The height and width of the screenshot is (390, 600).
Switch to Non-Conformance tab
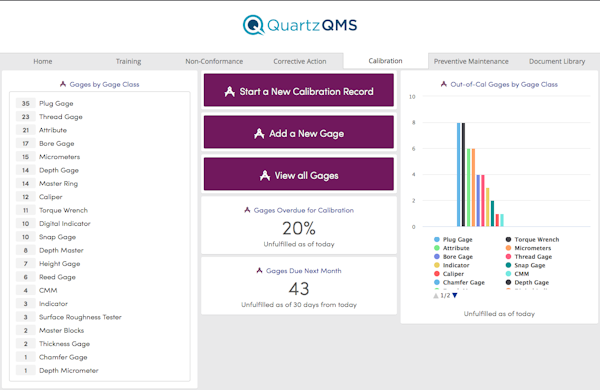(x=214, y=61)
